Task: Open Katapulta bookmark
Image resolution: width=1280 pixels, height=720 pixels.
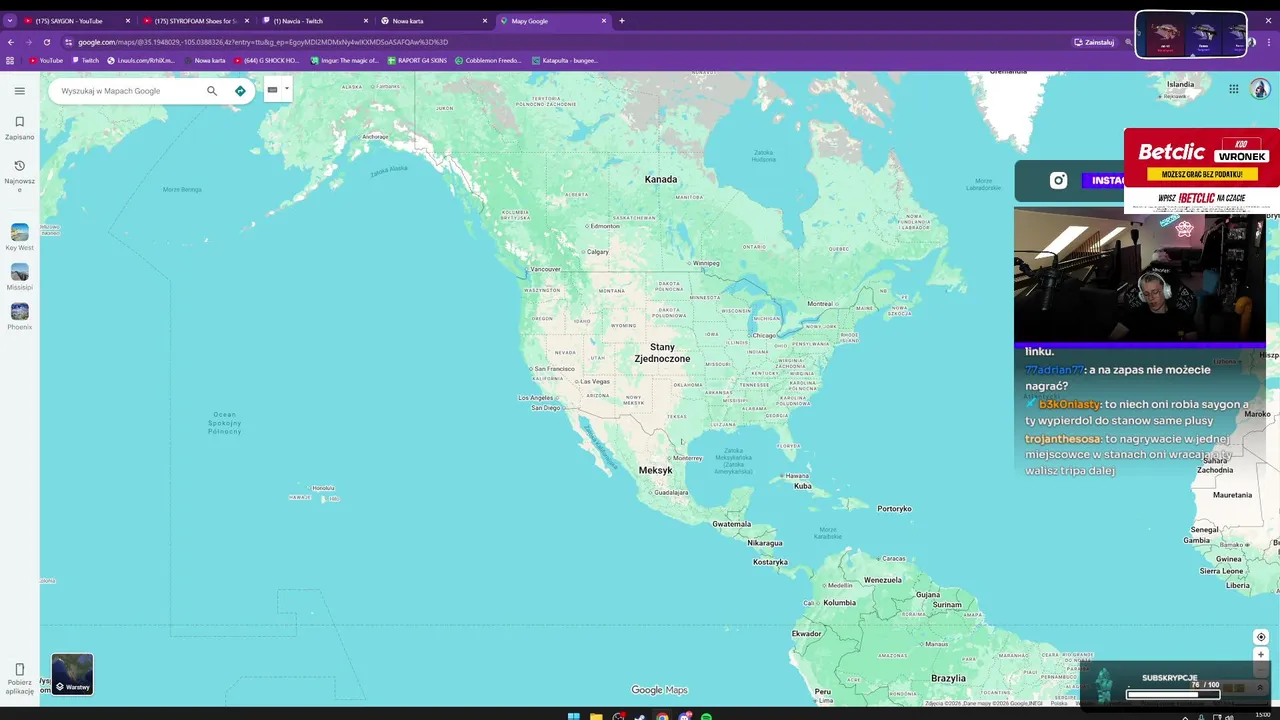Action: 565,60
